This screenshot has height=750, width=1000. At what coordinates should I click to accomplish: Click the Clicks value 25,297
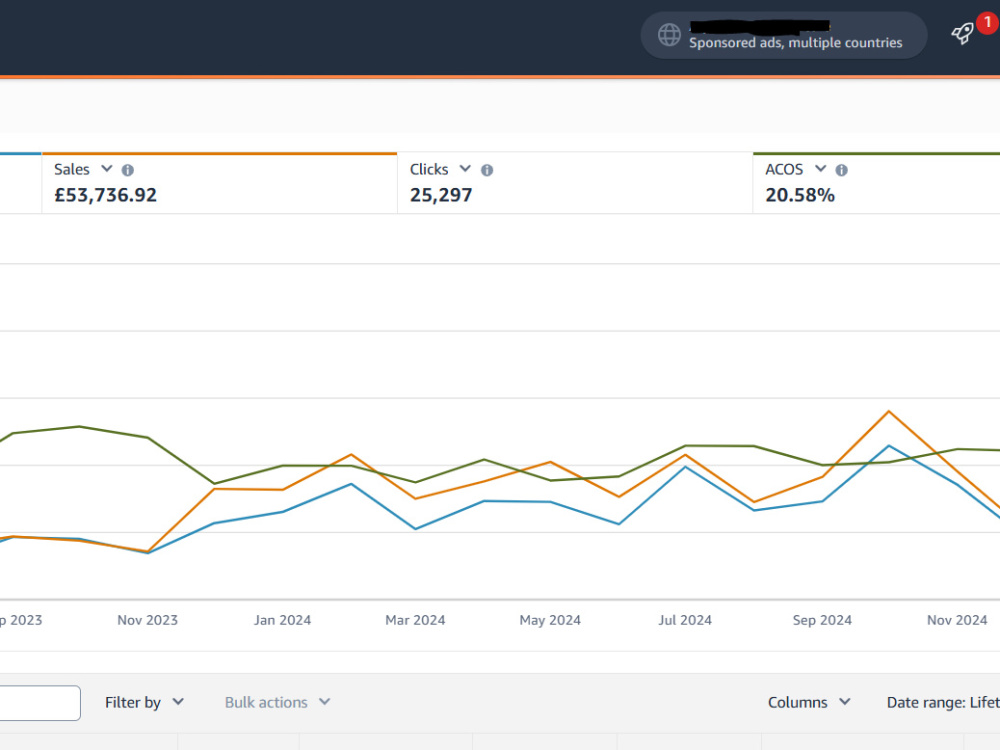[441, 195]
